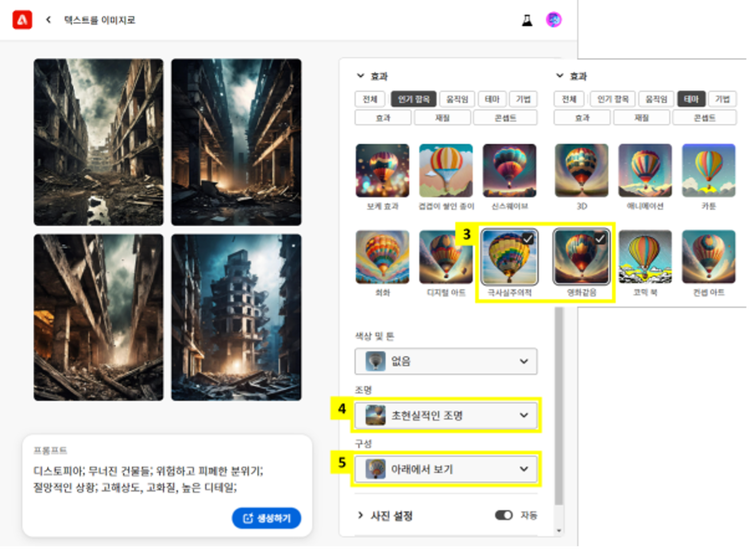Switch to the 움직임 tab above 보케 효과
This screenshot has height=550, width=750.
coord(457,99)
